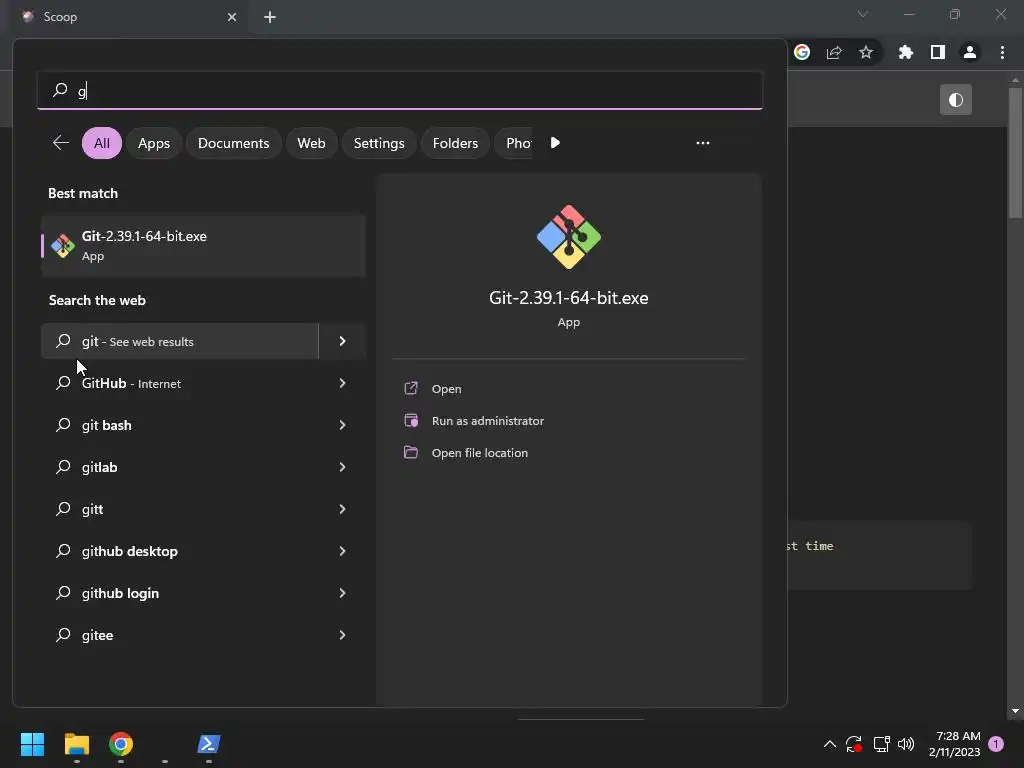Open the notification badge in the taskbar
Viewport: 1024px width, 768px height.
click(x=996, y=744)
